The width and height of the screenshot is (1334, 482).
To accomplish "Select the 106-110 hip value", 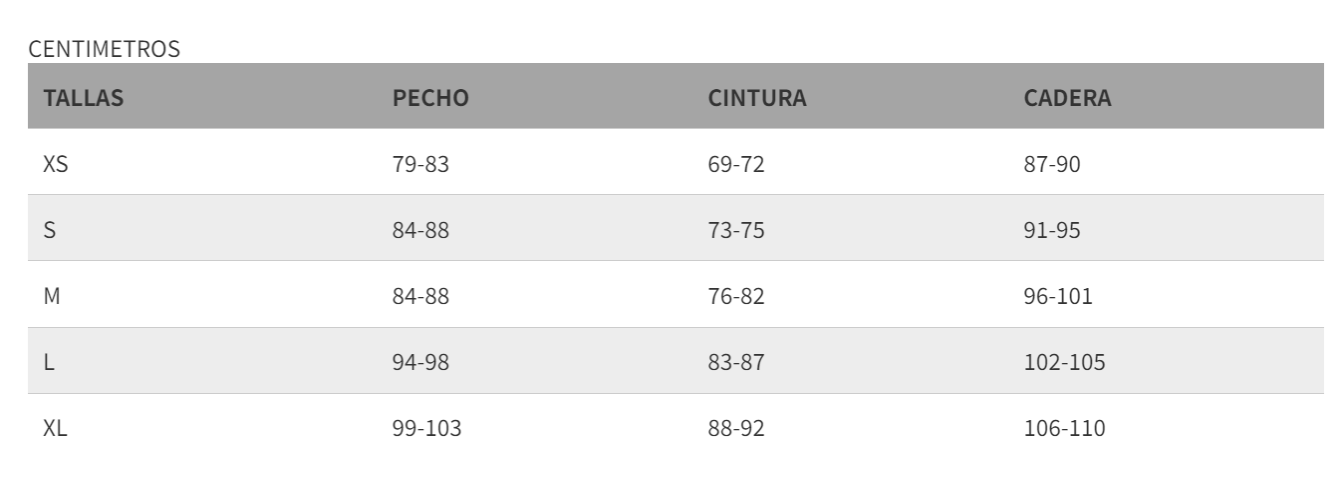I will 1064,429.
